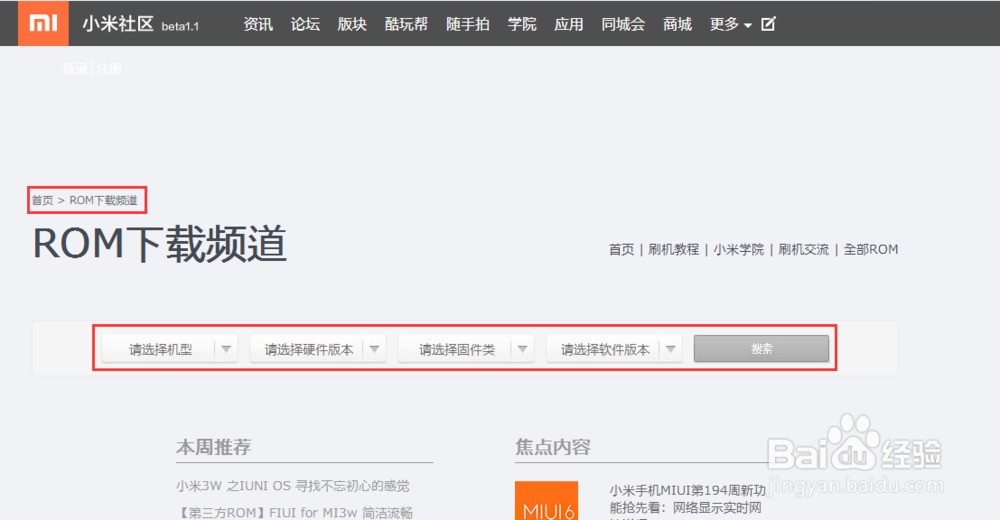The width and height of the screenshot is (1000, 520).
Task: Open 学院 in top navigation
Action: 522,24
